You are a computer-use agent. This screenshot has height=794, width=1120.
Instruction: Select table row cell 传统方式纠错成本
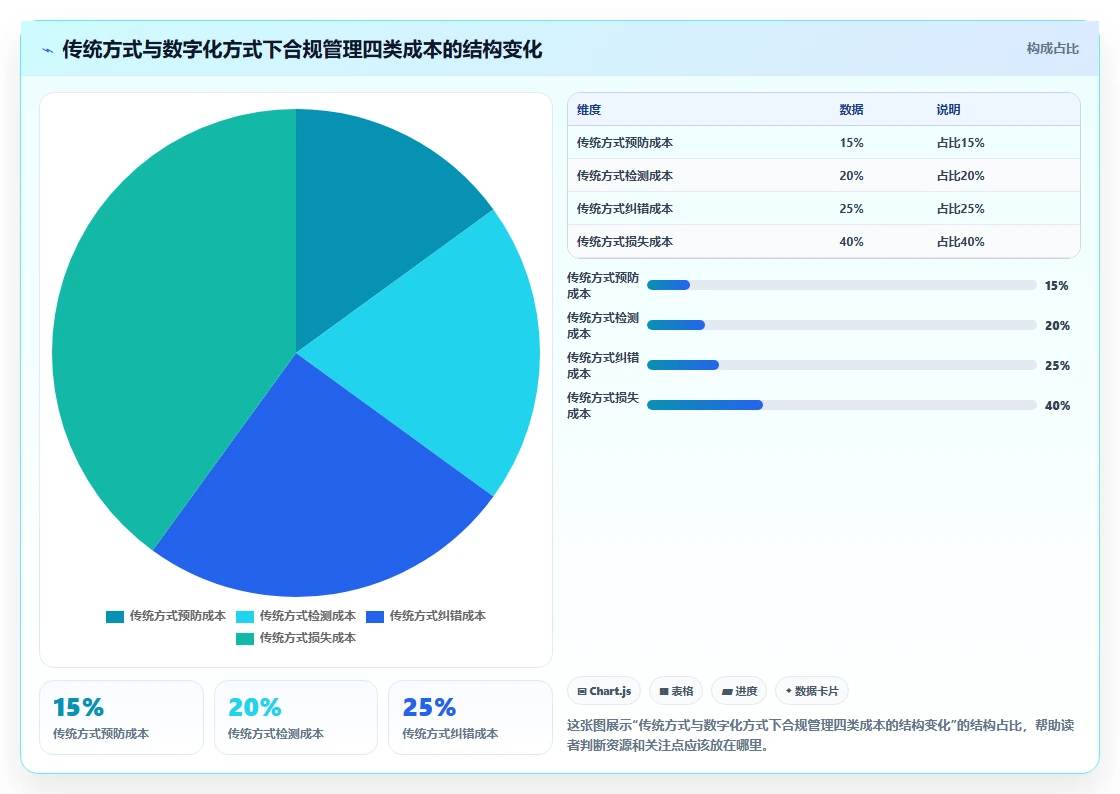[625, 208]
